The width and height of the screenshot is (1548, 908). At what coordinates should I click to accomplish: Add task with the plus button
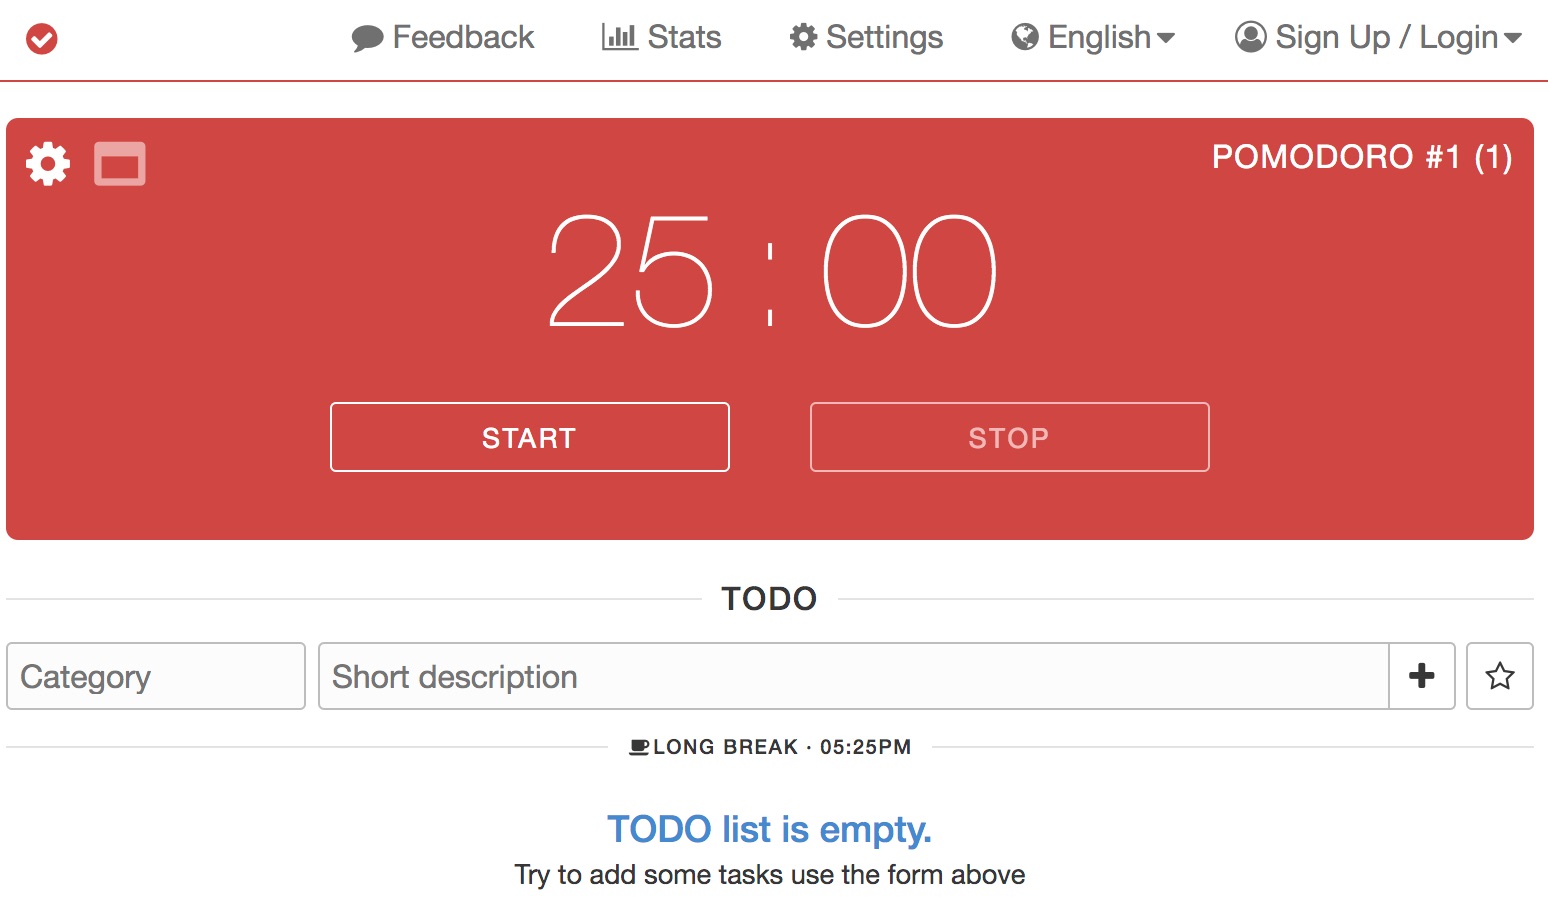coord(1421,676)
